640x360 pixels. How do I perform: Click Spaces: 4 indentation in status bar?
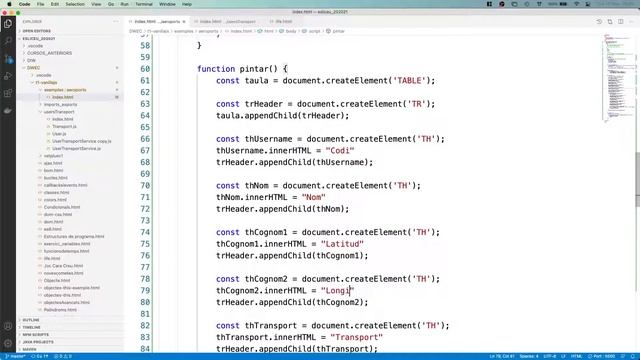point(529,356)
